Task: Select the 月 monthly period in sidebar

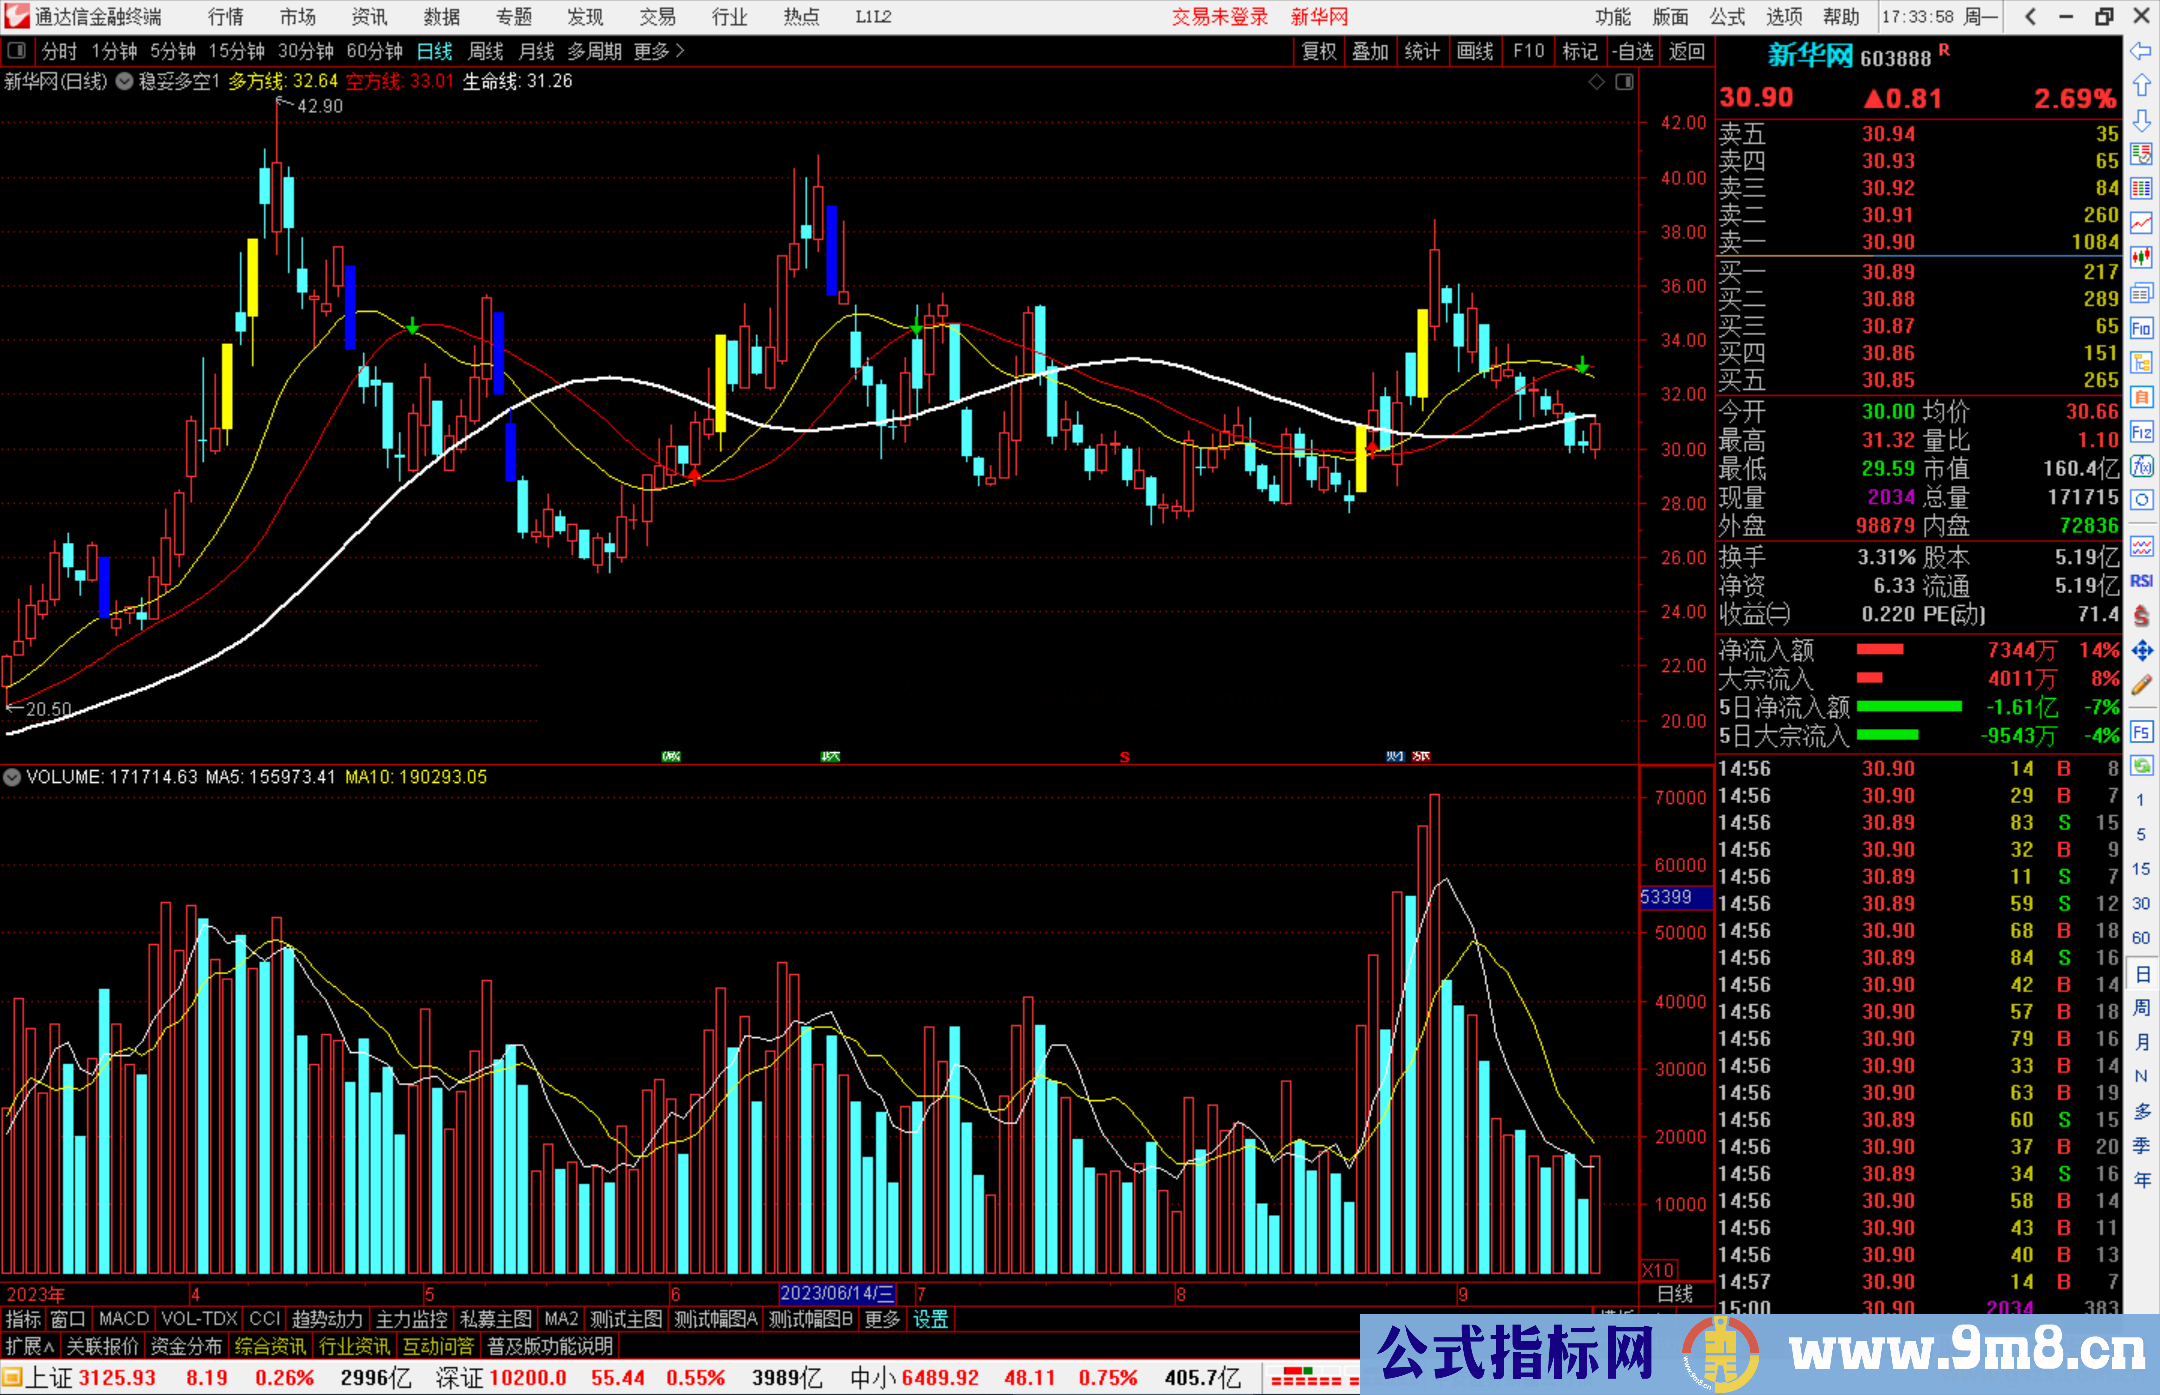Action: pos(2141,1042)
